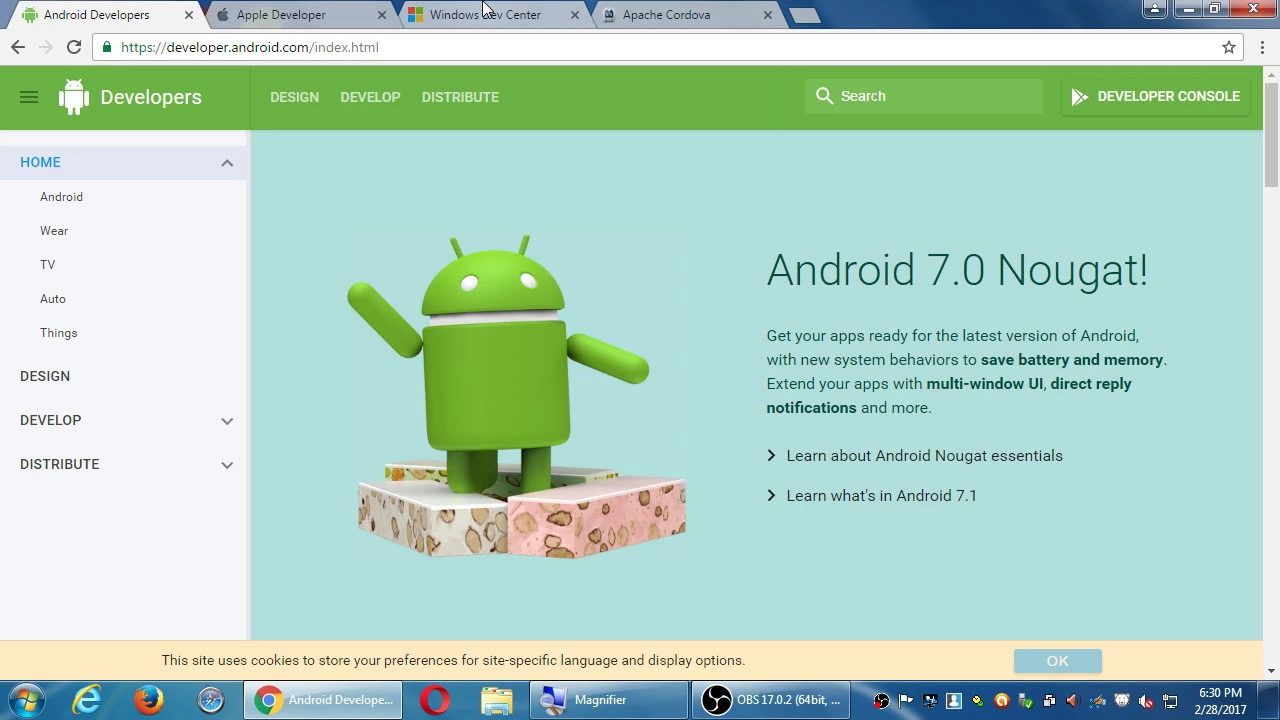Click the page vertical scrollbar thumb
This screenshot has width=1280, height=720.
coord(1272,135)
